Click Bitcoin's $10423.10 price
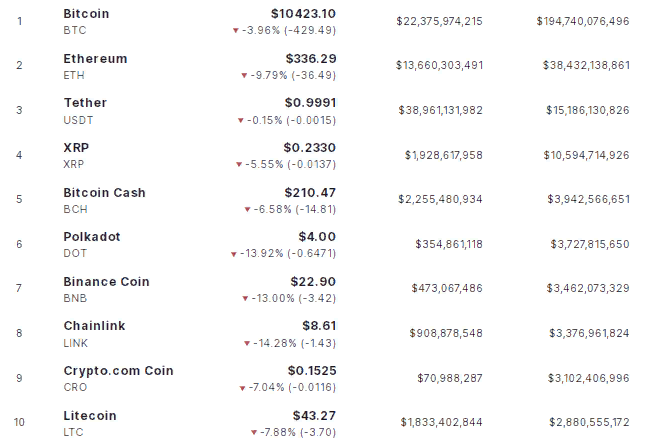The width and height of the screenshot is (648, 447). [x=303, y=14]
